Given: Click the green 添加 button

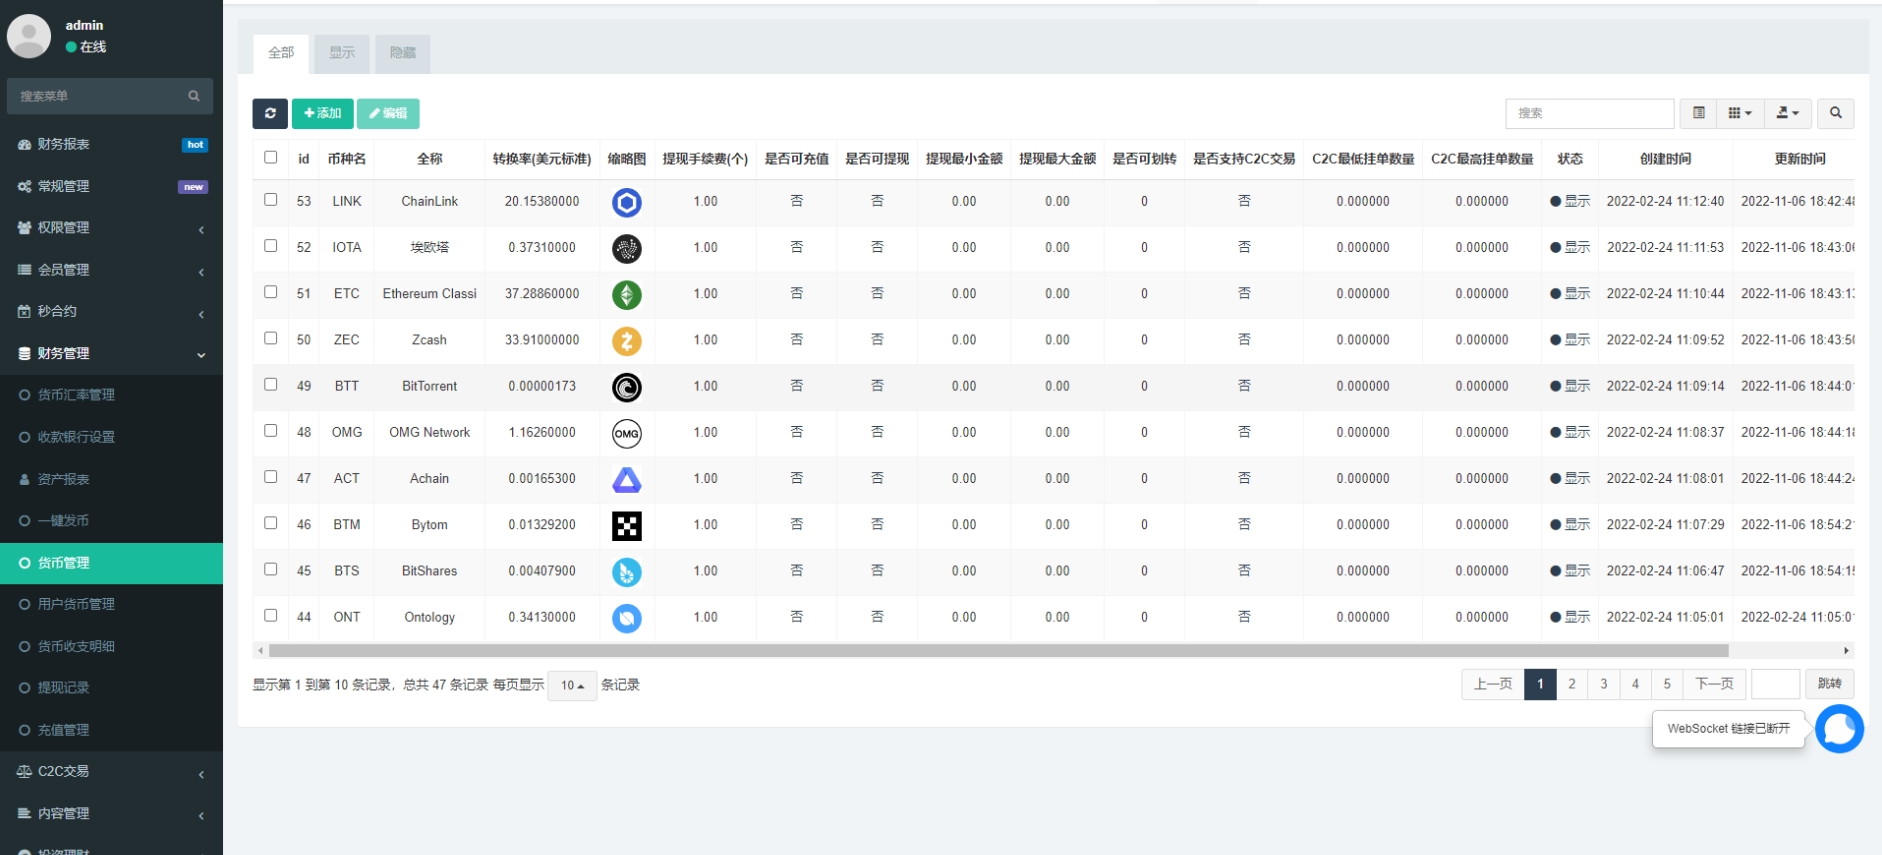Looking at the screenshot, I should (x=322, y=113).
